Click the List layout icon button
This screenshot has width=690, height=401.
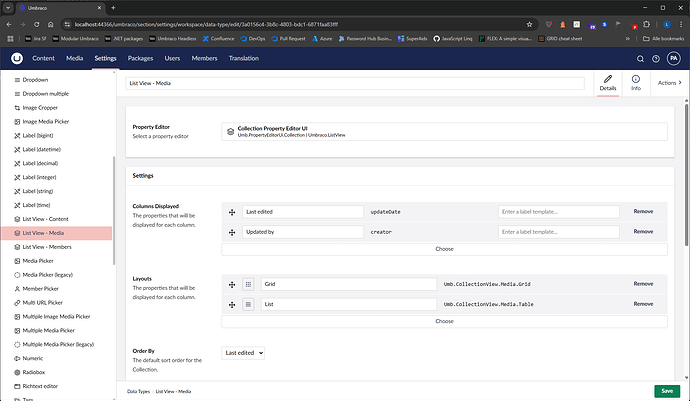[248, 304]
